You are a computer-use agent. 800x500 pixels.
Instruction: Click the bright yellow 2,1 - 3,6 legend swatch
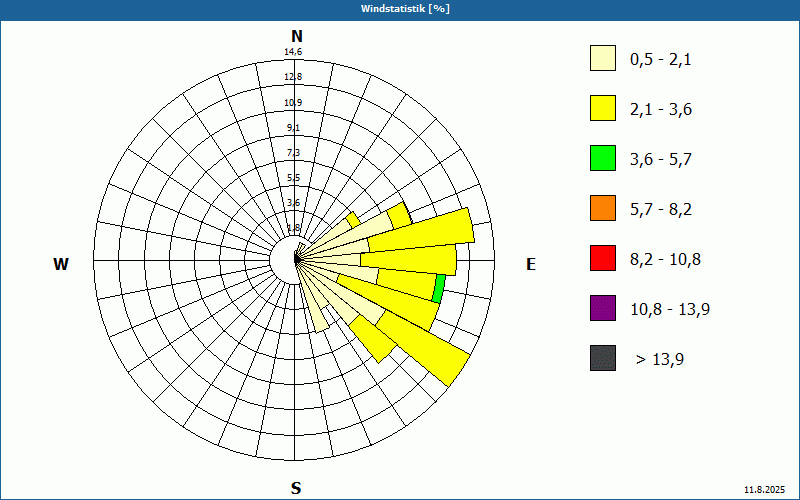click(603, 108)
